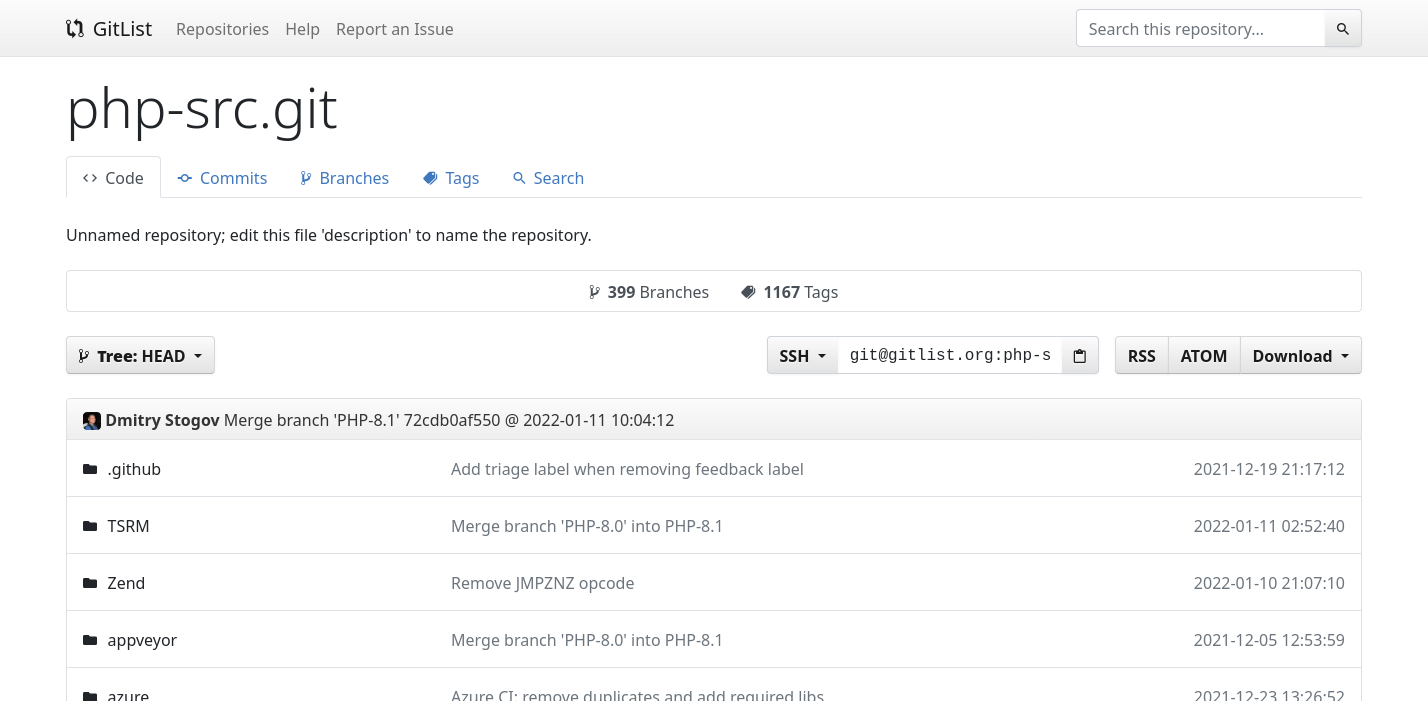Click the search magnifier button
The height and width of the screenshot is (701, 1428).
pos(1343,29)
